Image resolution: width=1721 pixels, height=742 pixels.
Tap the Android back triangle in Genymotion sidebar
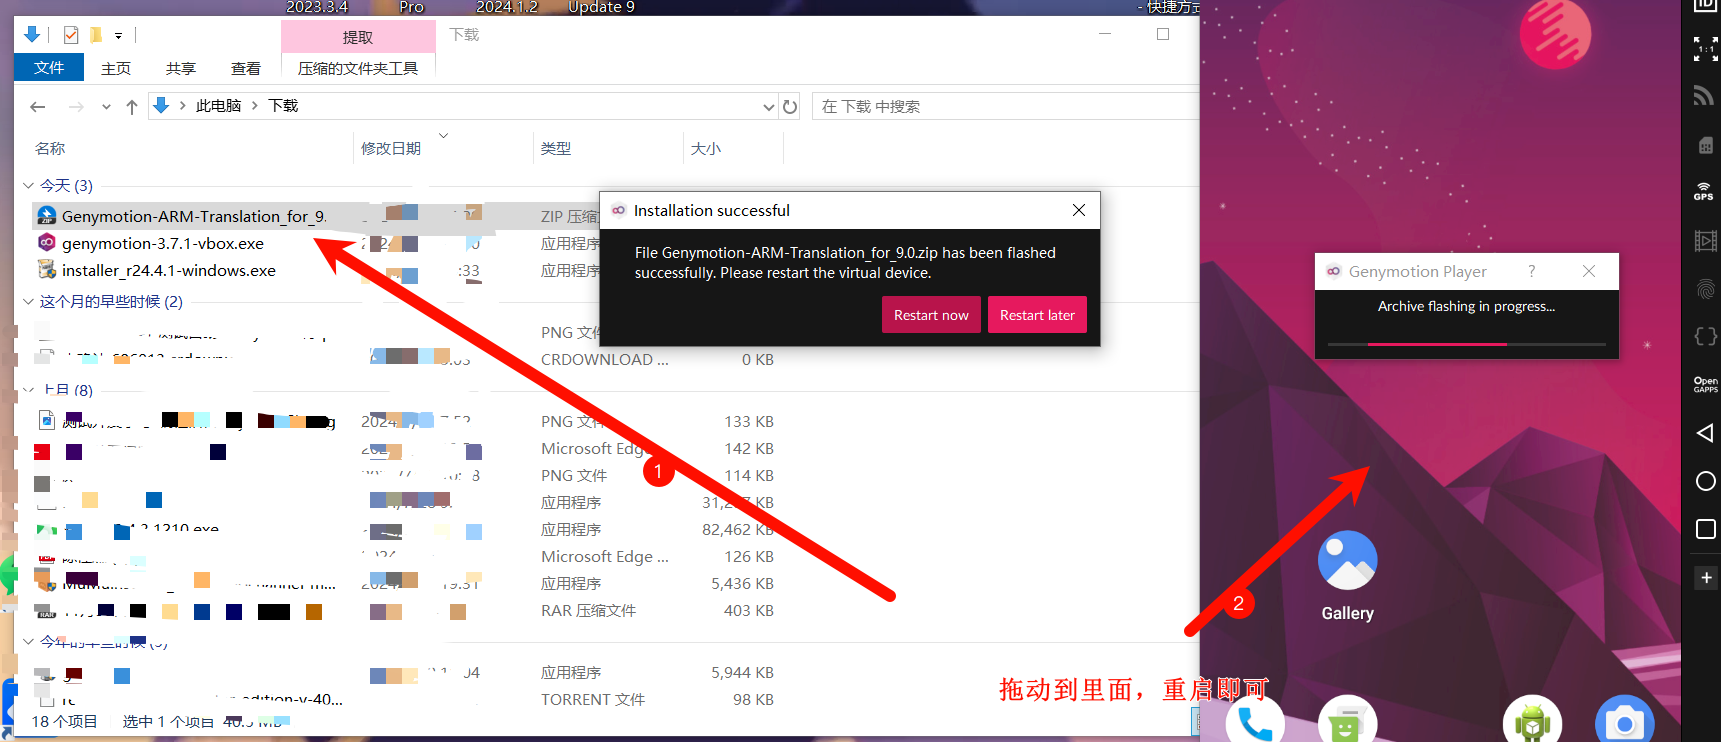[1705, 433]
